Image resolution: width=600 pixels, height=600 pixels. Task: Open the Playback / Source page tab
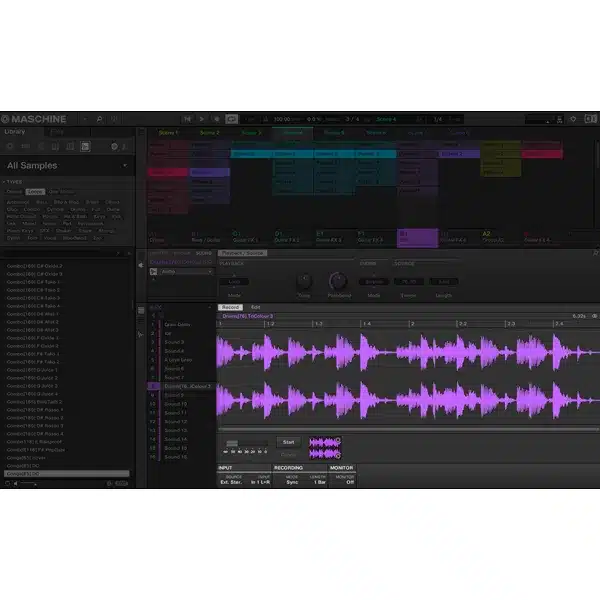pos(243,253)
